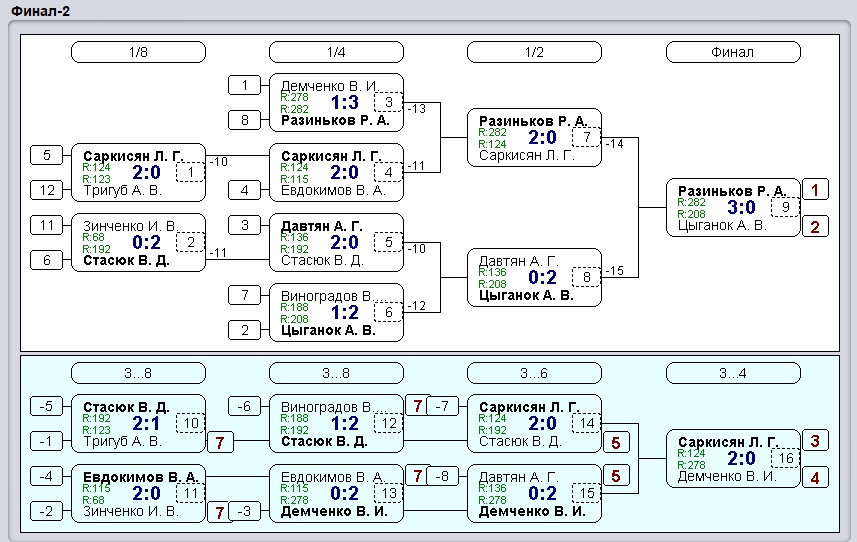
Task: Click the -1 loser slot box
Action: click(x=46, y=441)
